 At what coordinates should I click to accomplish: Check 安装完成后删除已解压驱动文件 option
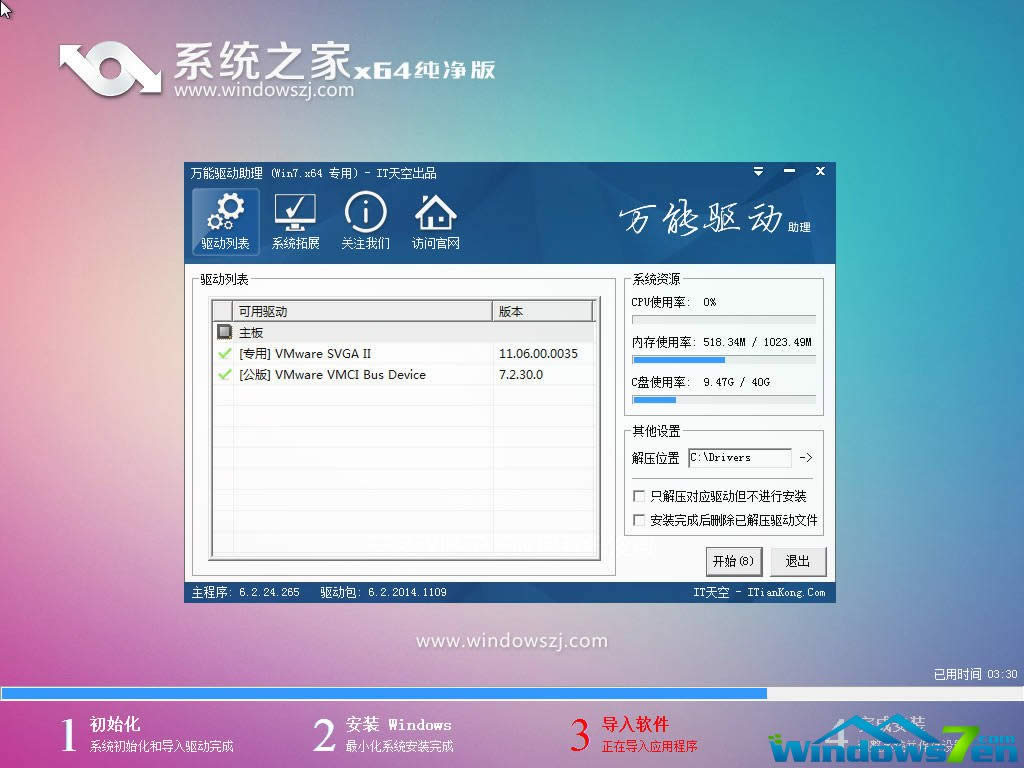pos(639,518)
